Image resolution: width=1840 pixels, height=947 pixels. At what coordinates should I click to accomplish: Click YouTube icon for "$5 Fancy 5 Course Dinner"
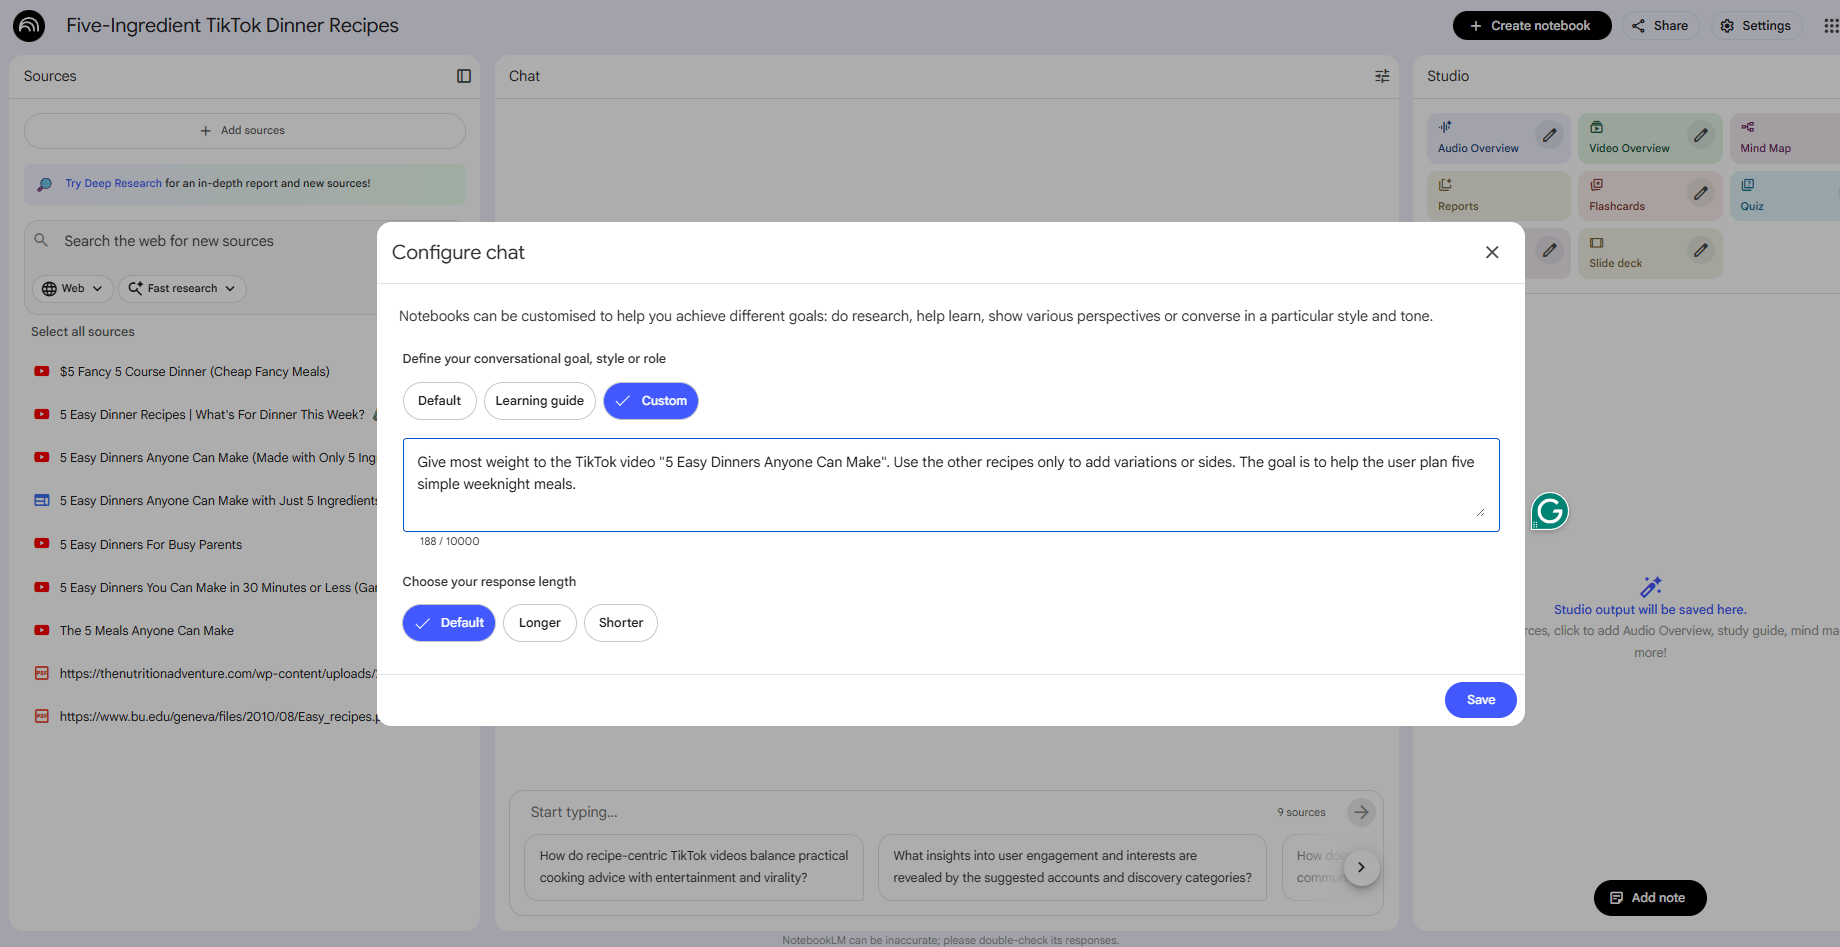pyautogui.click(x=42, y=371)
